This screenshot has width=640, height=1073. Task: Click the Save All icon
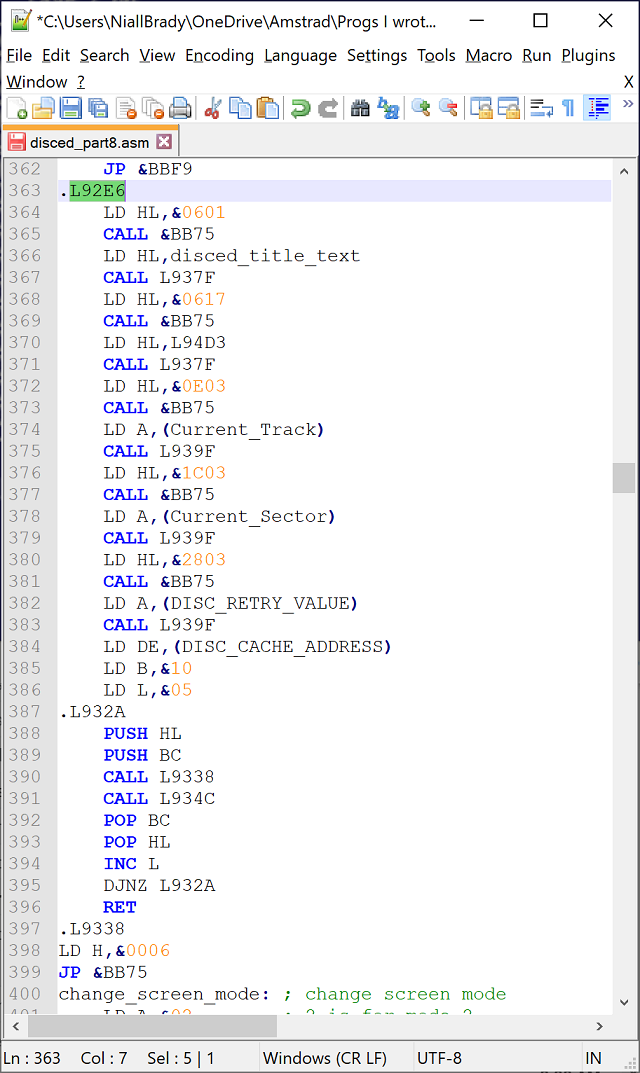(97, 108)
